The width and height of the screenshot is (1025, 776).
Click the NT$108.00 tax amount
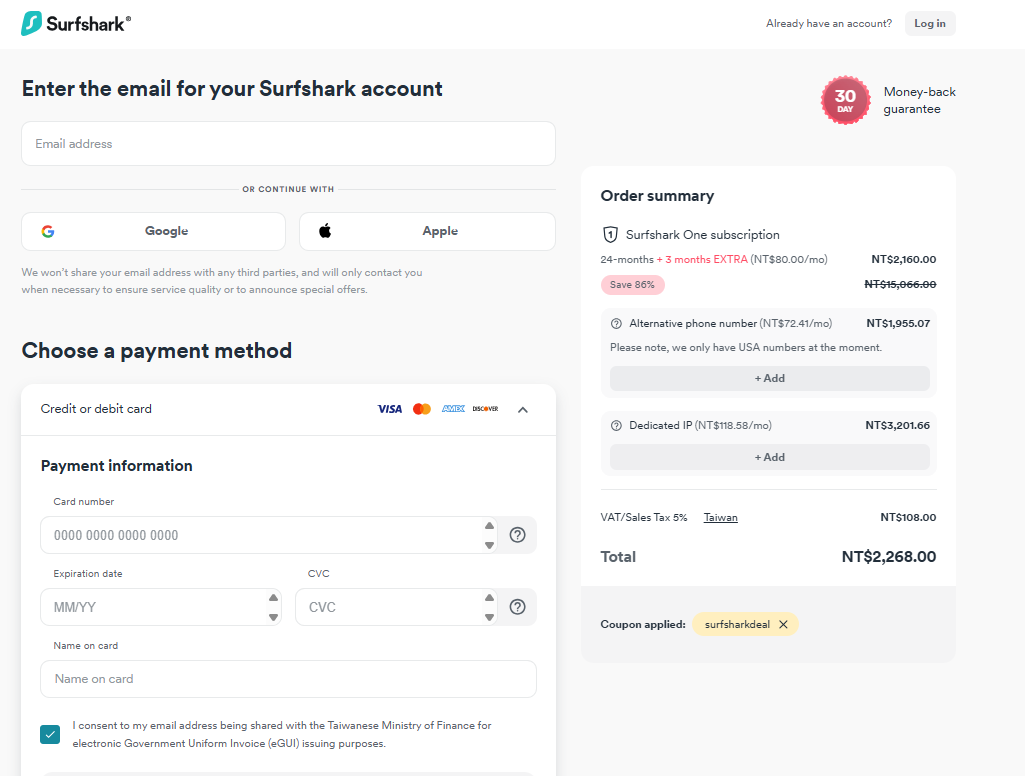click(x=908, y=518)
